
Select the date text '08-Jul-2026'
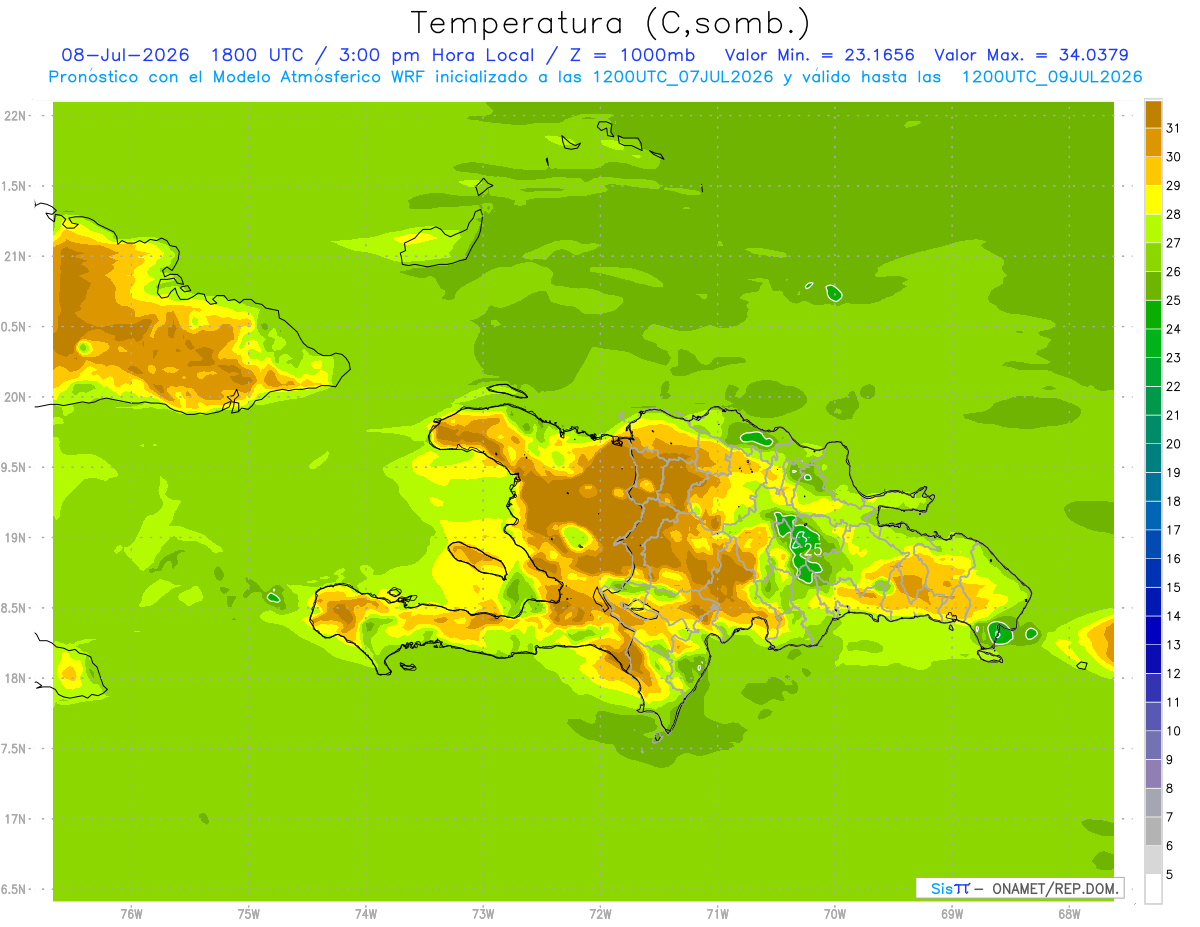click(x=125, y=55)
